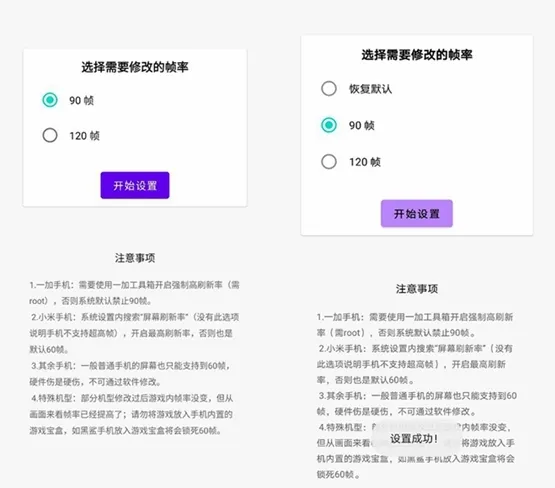The width and height of the screenshot is (555, 488).
Task: Click the 恢复默认 label text
Action: pos(370,89)
